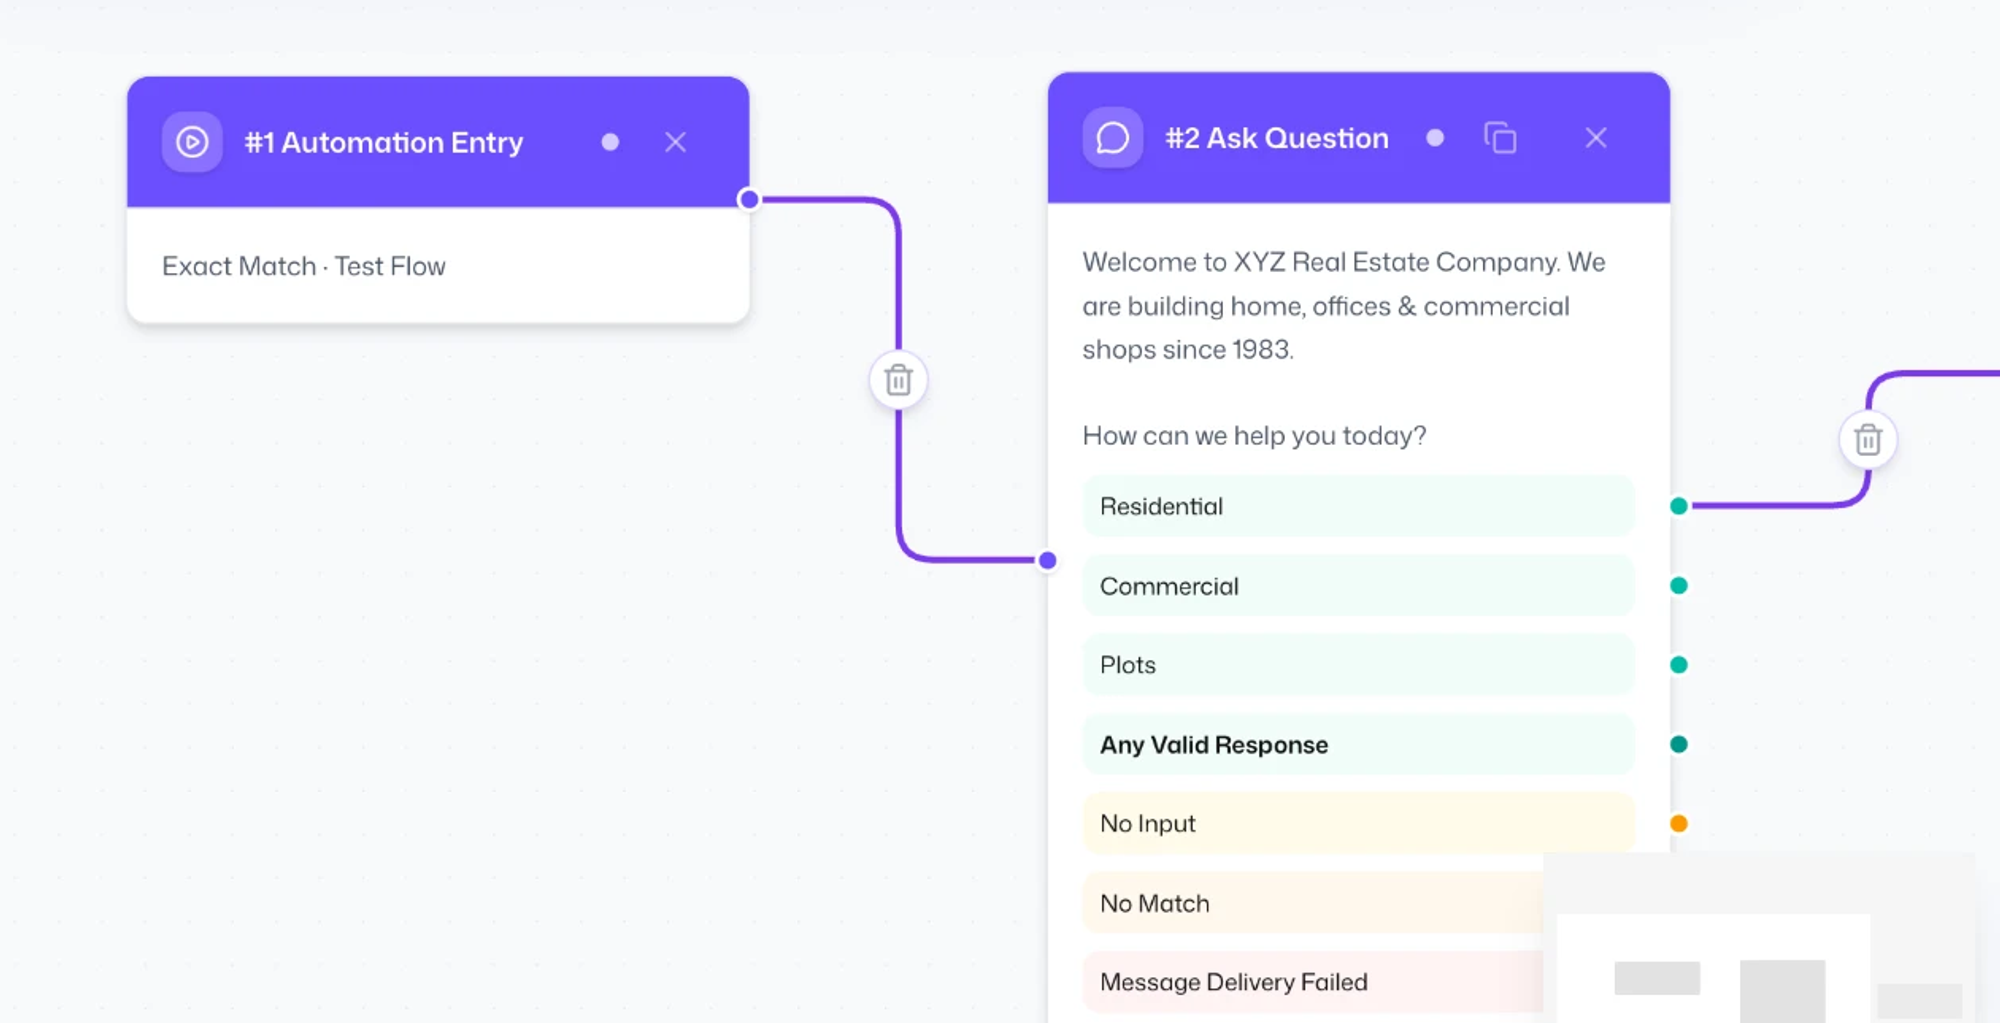Click the play icon on Automation Entry node
The image size is (2000, 1023).
(192, 142)
